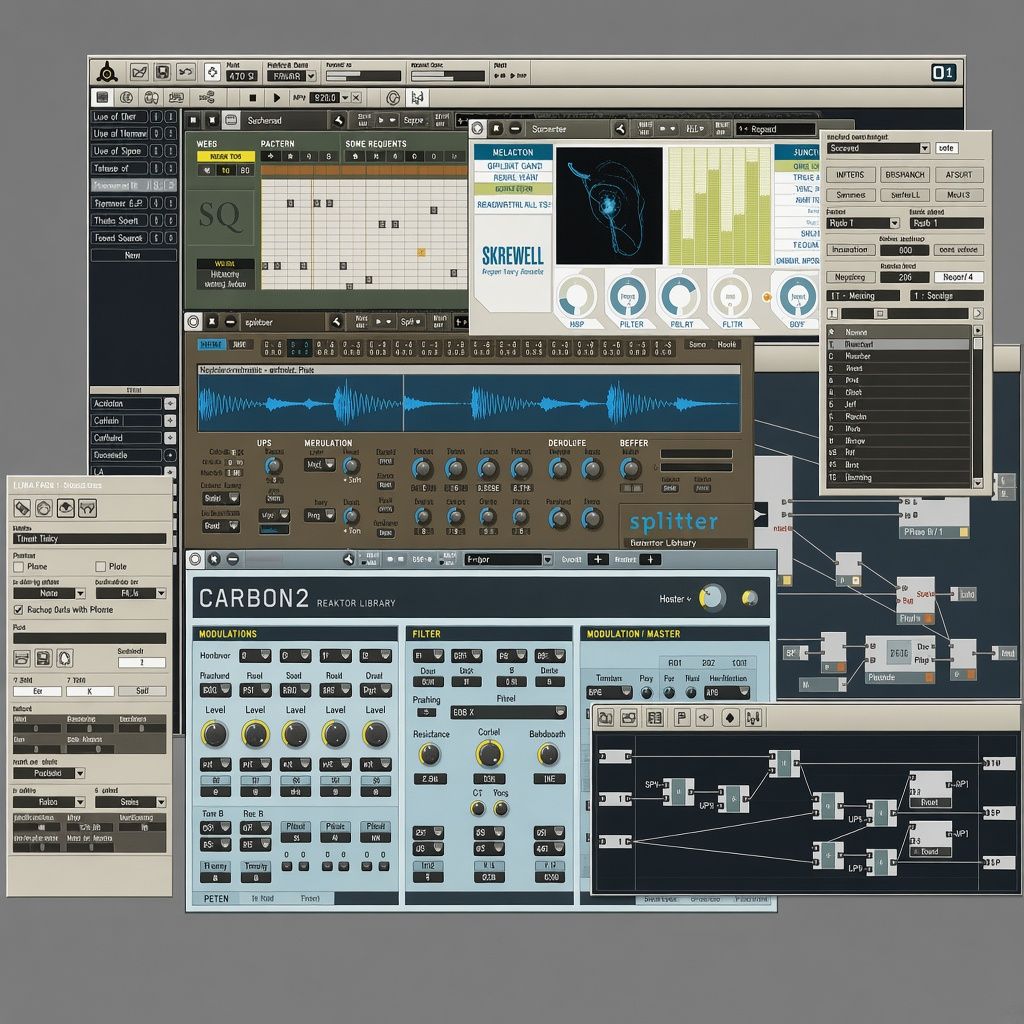Toggle the plus button on the Cafbeird row
Image resolution: width=1024 pixels, height=1024 pixels.
click(170, 438)
